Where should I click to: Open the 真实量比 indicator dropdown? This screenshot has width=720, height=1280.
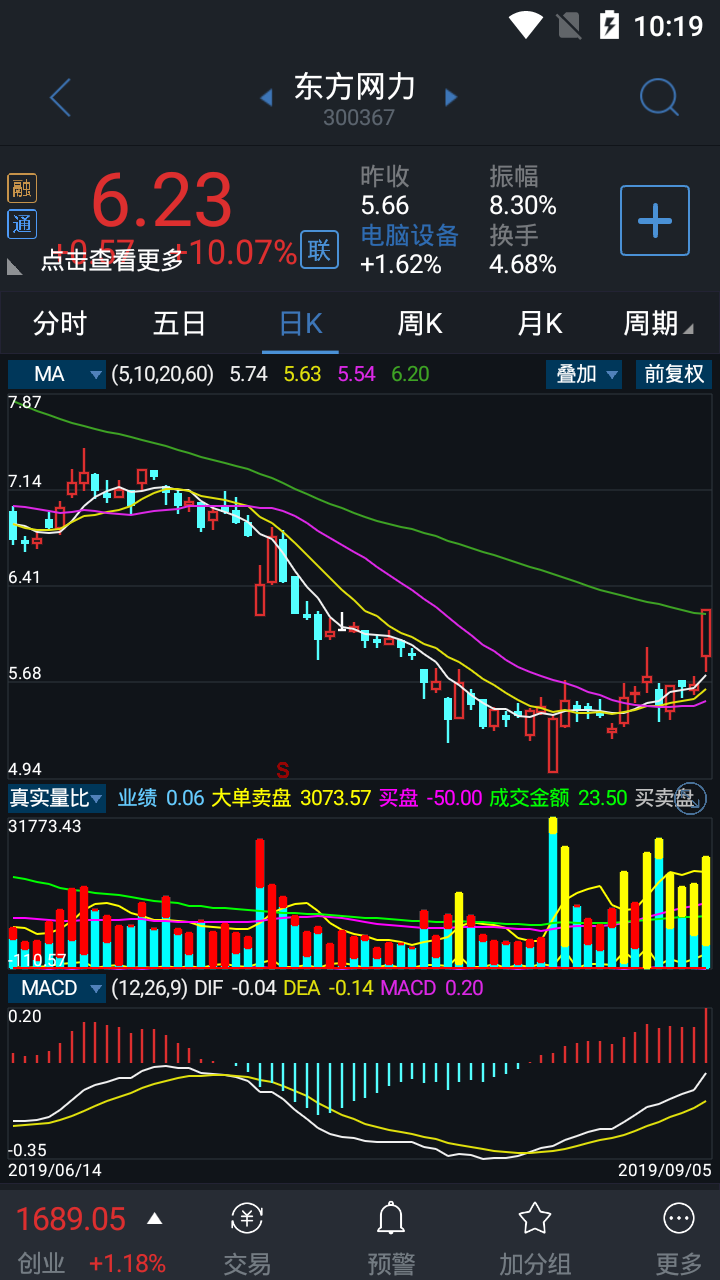click(57, 798)
